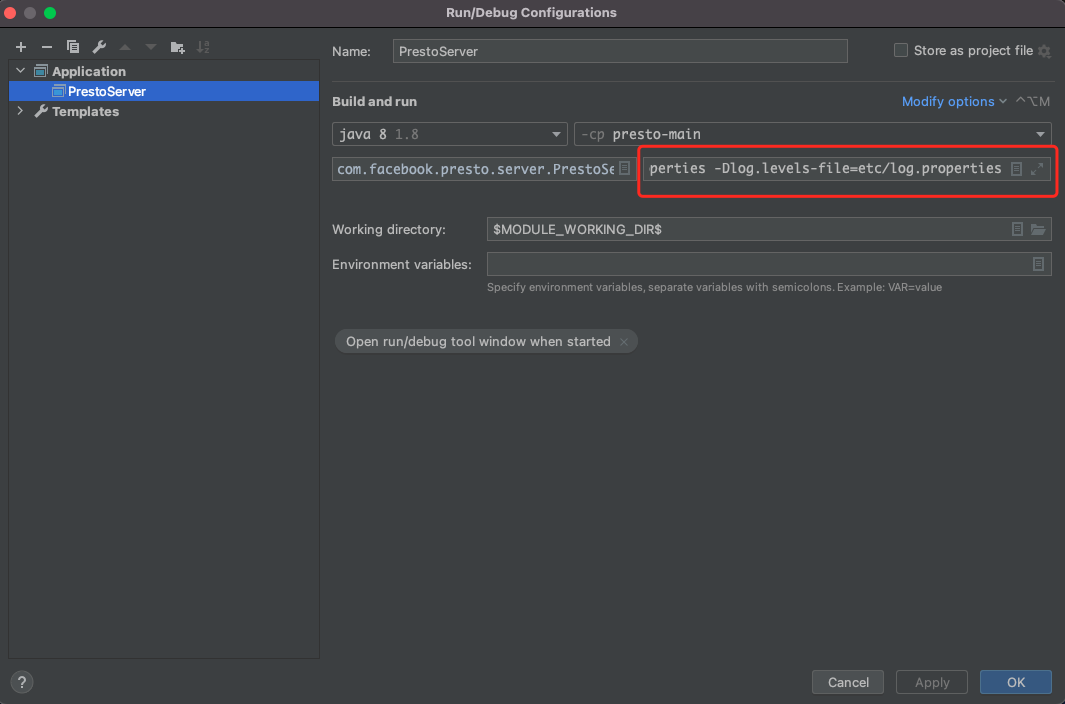Edit environment variables via list icon
The height and width of the screenshot is (704, 1065).
pyautogui.click(x=1038, y=264)
